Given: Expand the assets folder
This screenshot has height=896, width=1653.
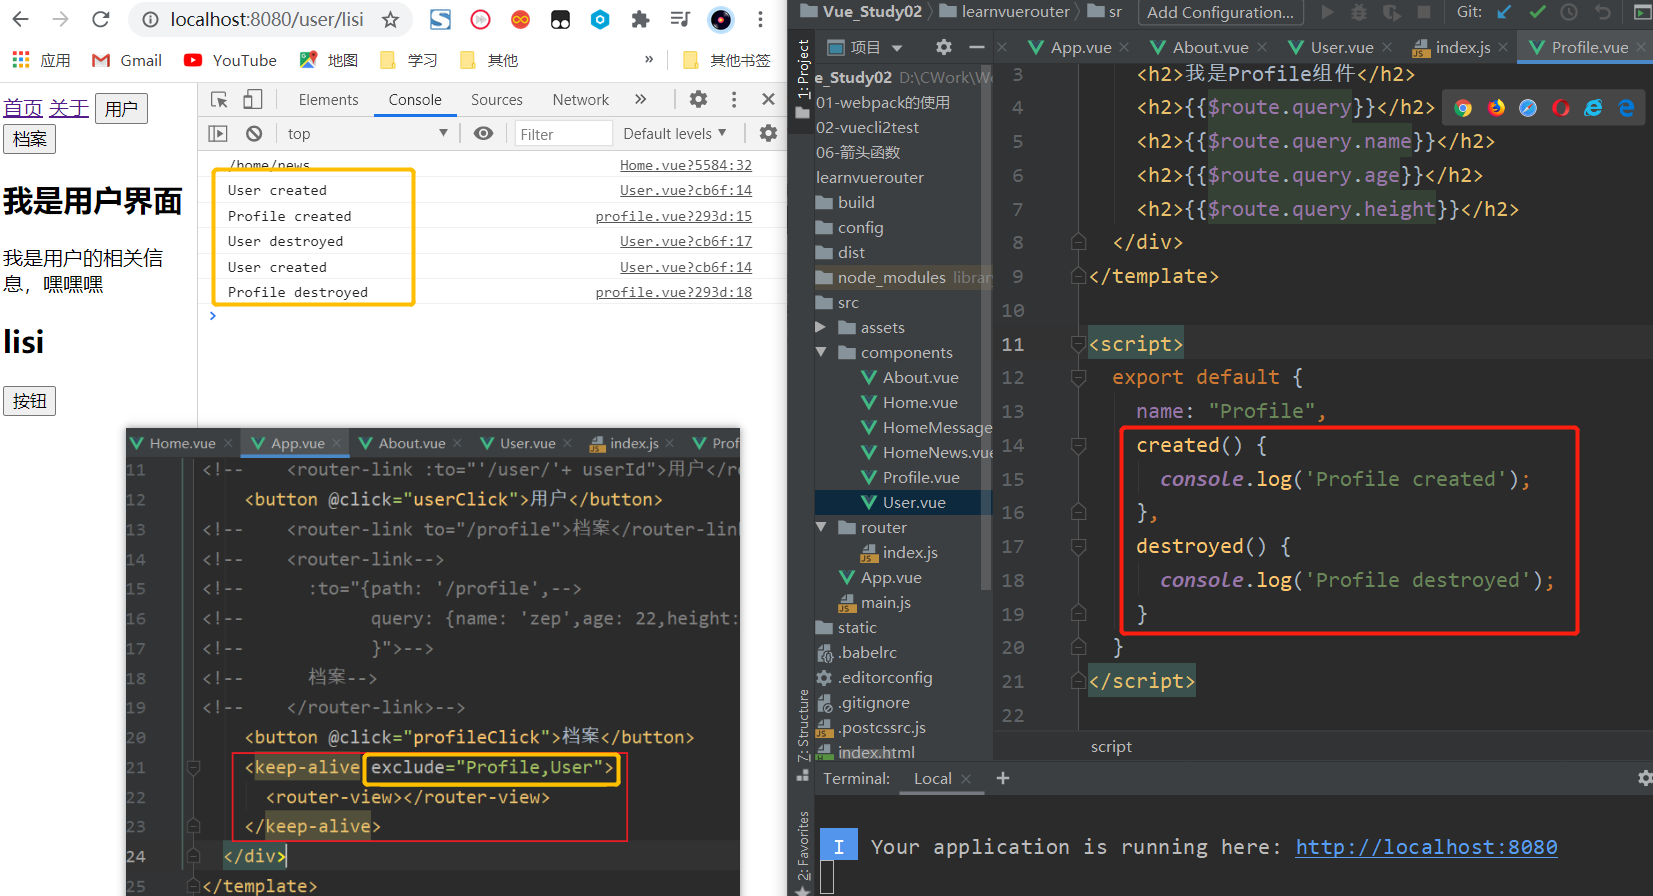Looking at the screenshot, I should (821, 327).
